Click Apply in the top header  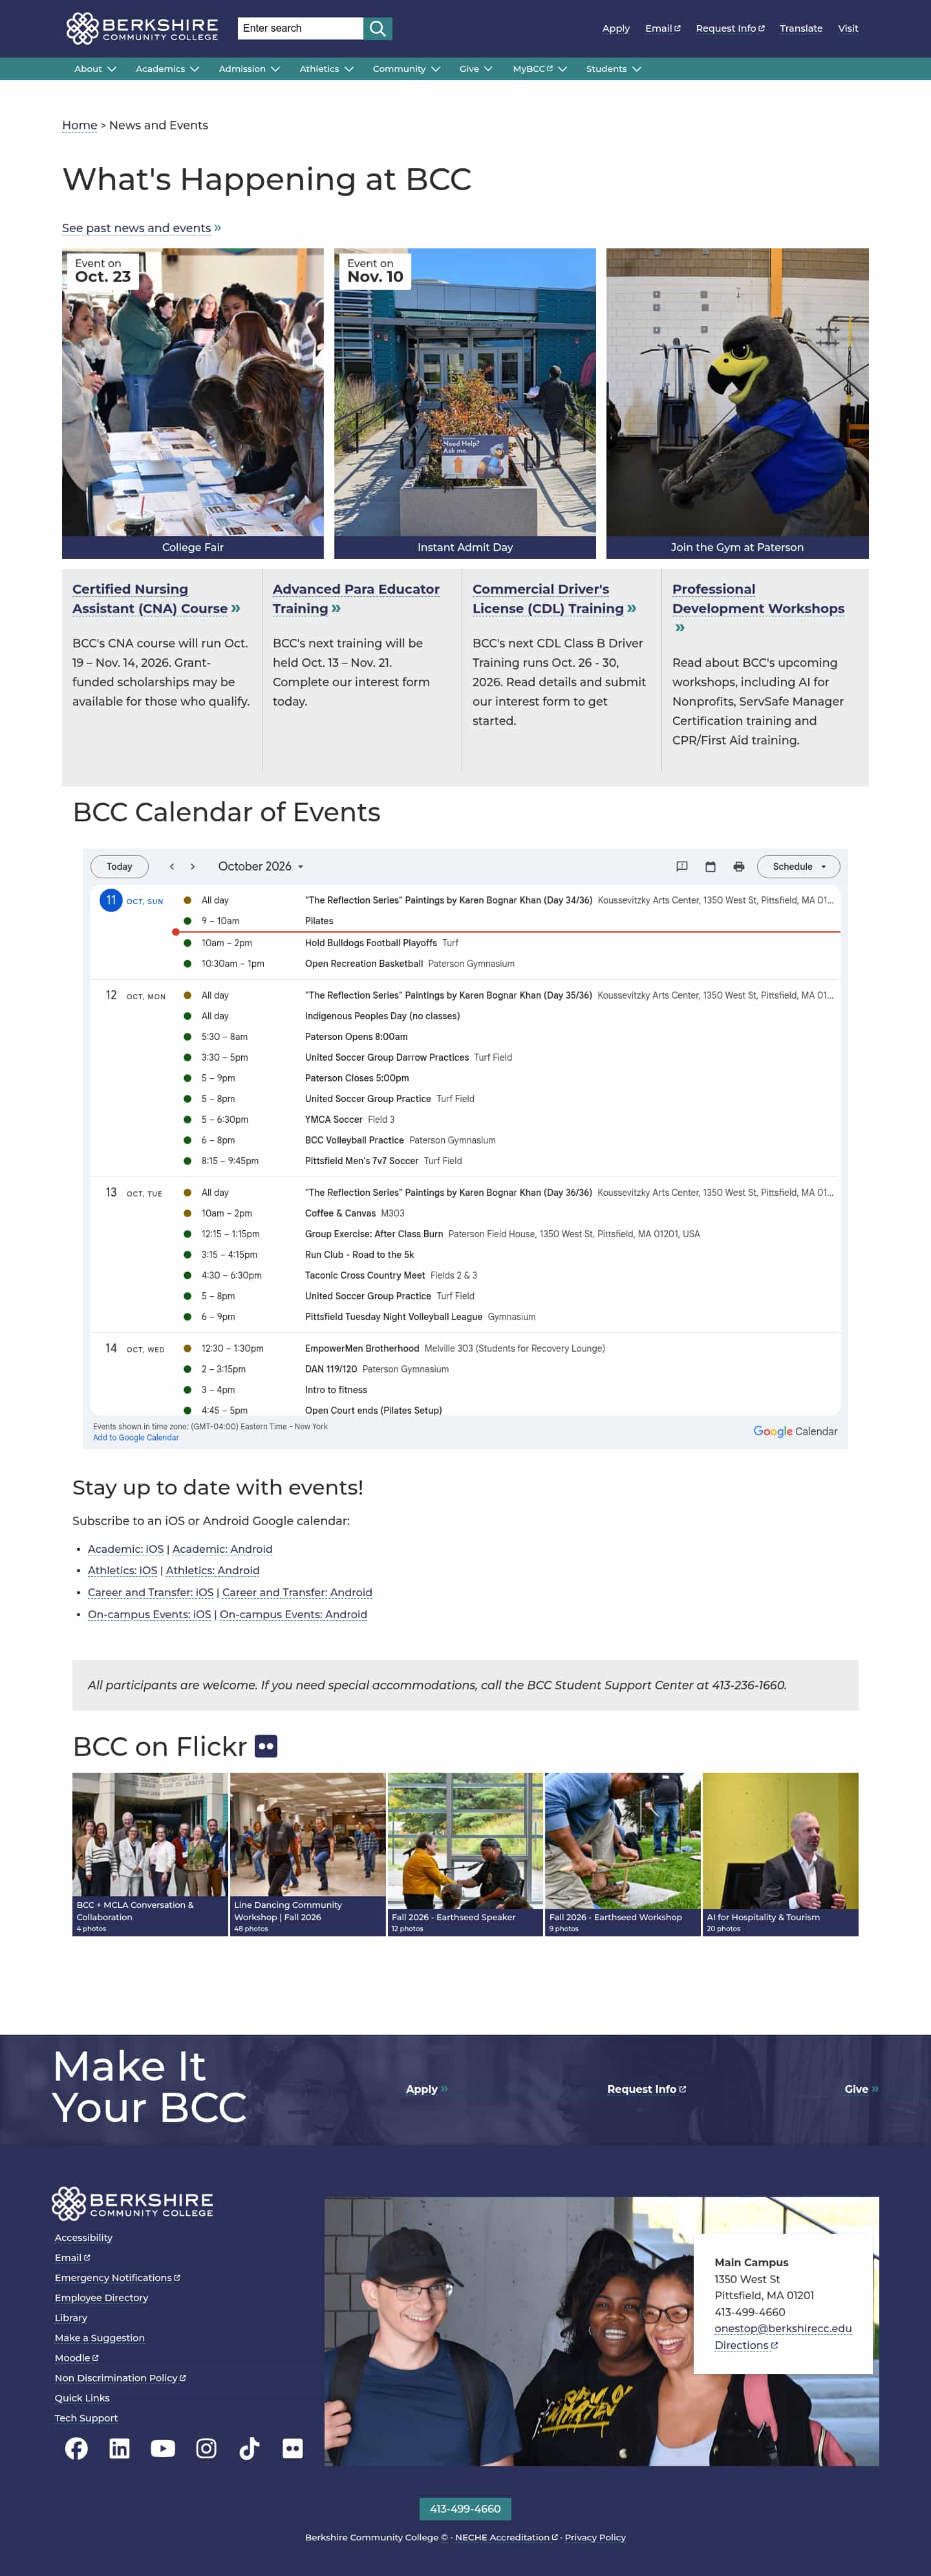tap(616, 28)
